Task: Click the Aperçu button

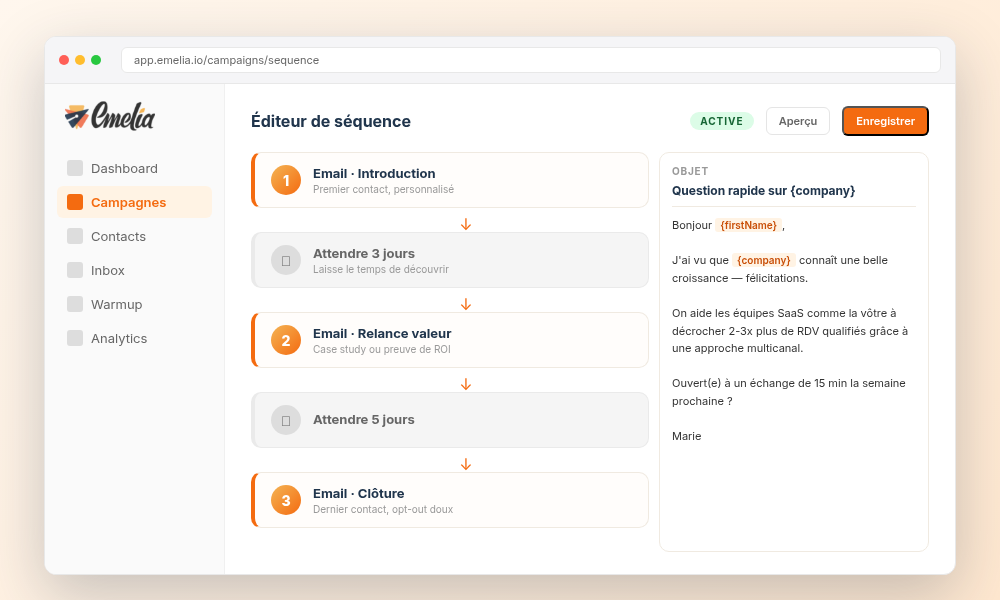Action: [x=798, y=121]
